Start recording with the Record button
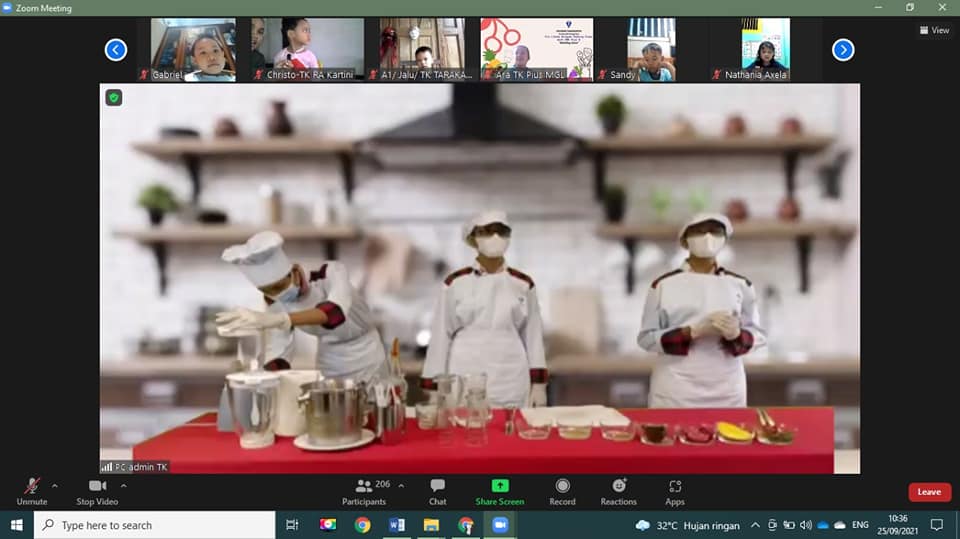This screenshot has height=539, width=960. pyautogui.click(x=562, y=490)
